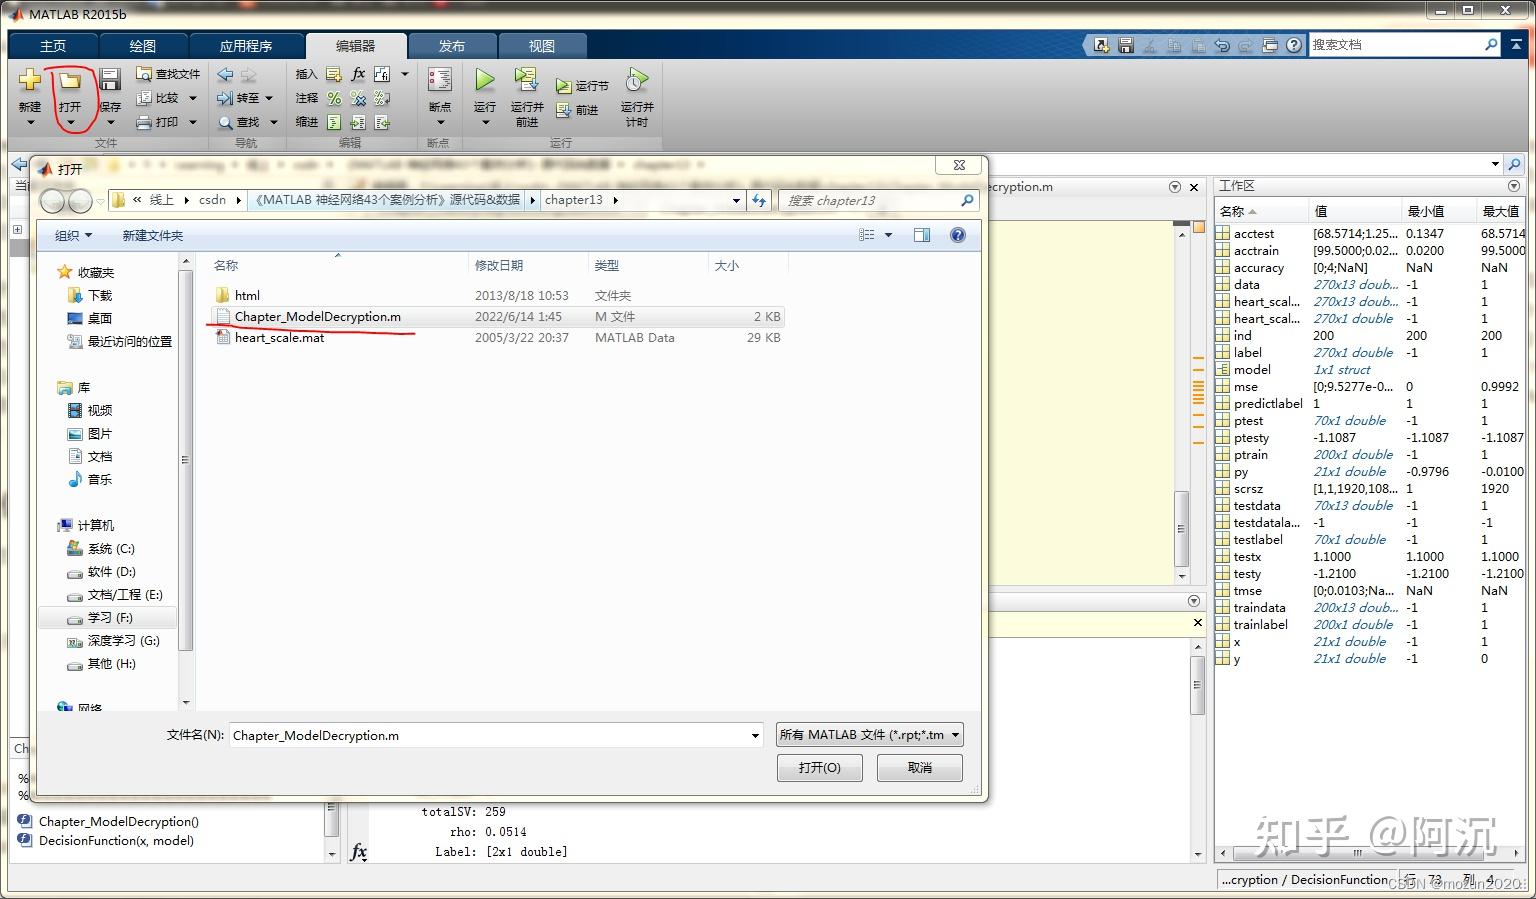Click the New file plus icon
Viewport: 1536px width, 899px height.
(30, 80)
